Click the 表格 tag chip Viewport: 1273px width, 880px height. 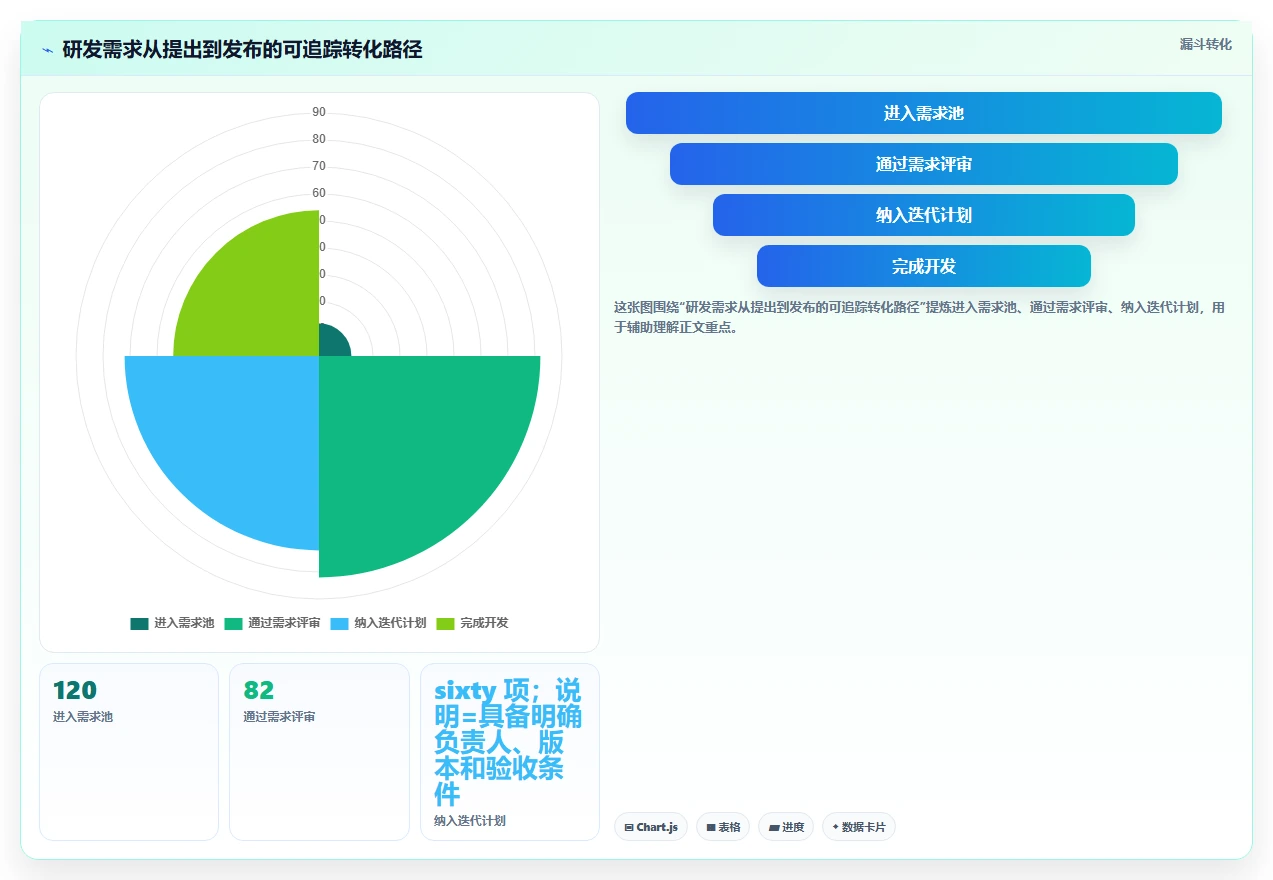coord(723,827)
